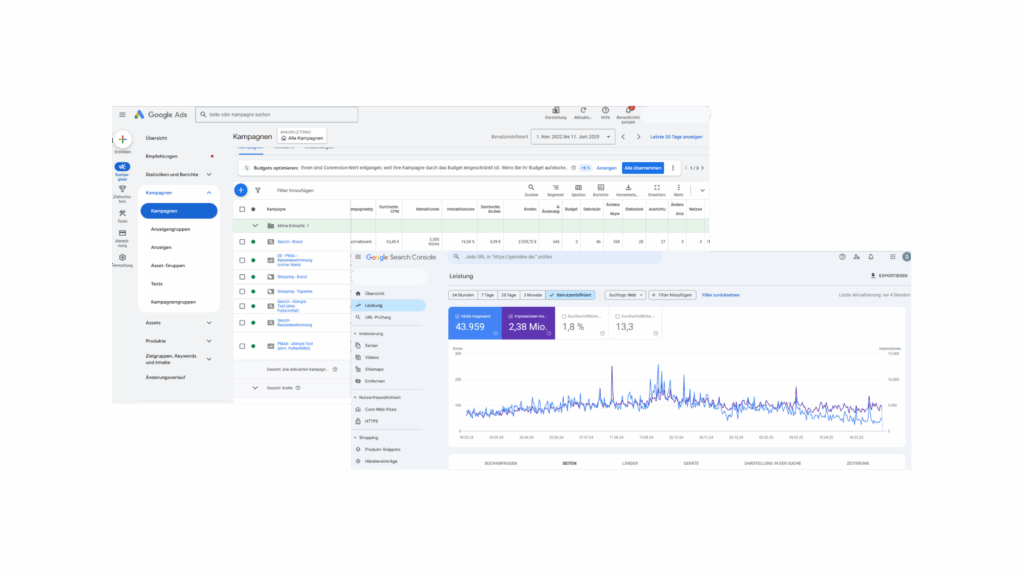Image resolution: width=1024 pixels, height=576 pixels.
Task: Open the Search Console hamburger menu
Action: coord(358,257)
